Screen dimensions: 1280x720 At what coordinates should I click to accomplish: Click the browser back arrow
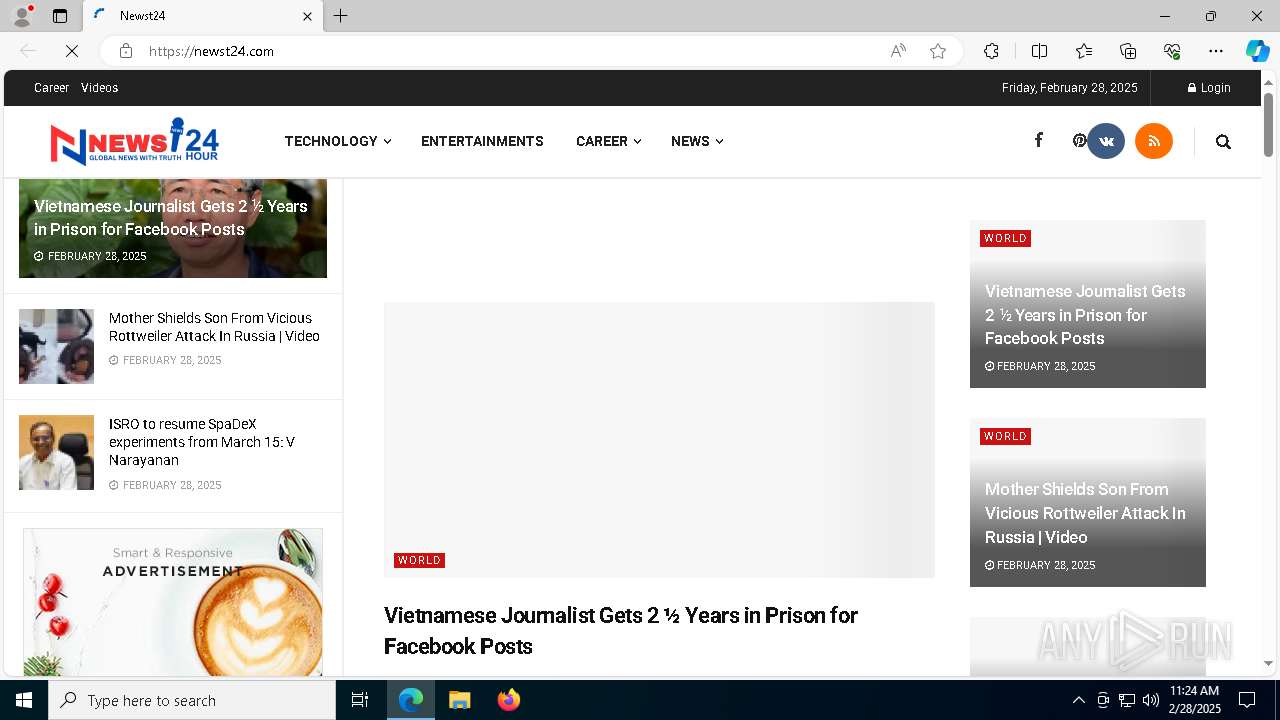pos(28,51)
